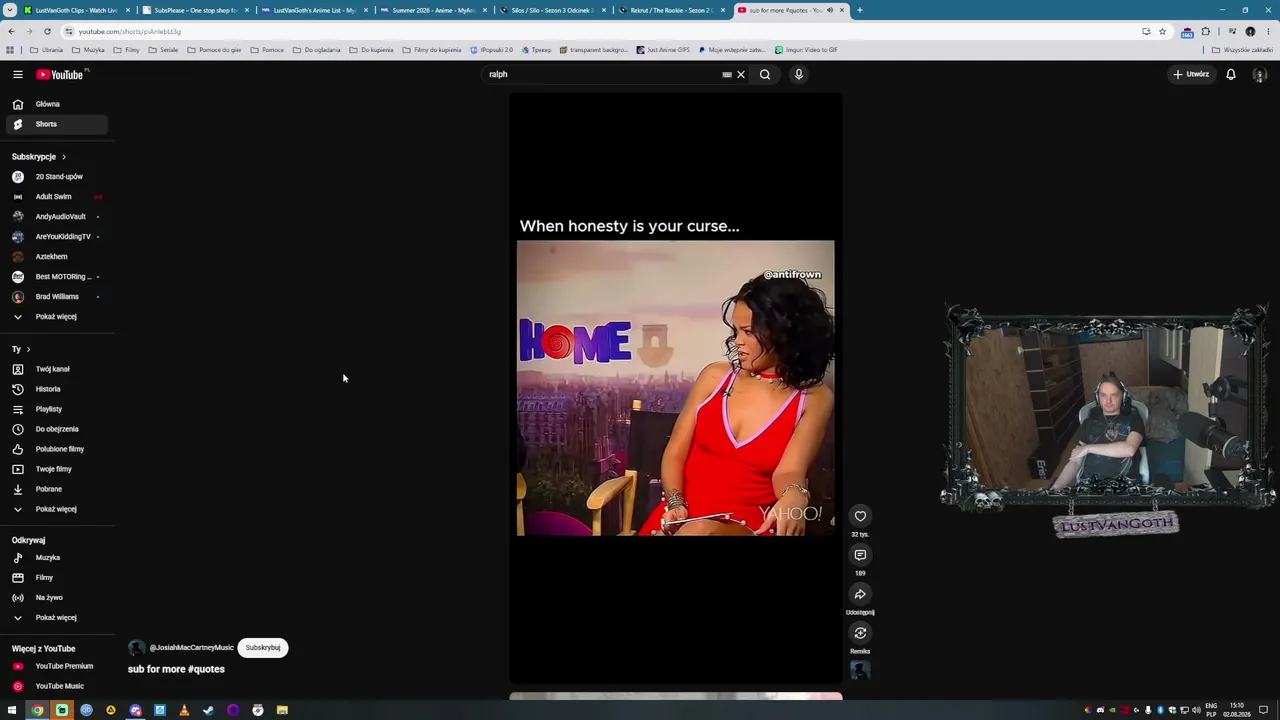Show more subscriptions via Pokaż więcej
Screen dimensions: 1280x720
click(55, 317)
